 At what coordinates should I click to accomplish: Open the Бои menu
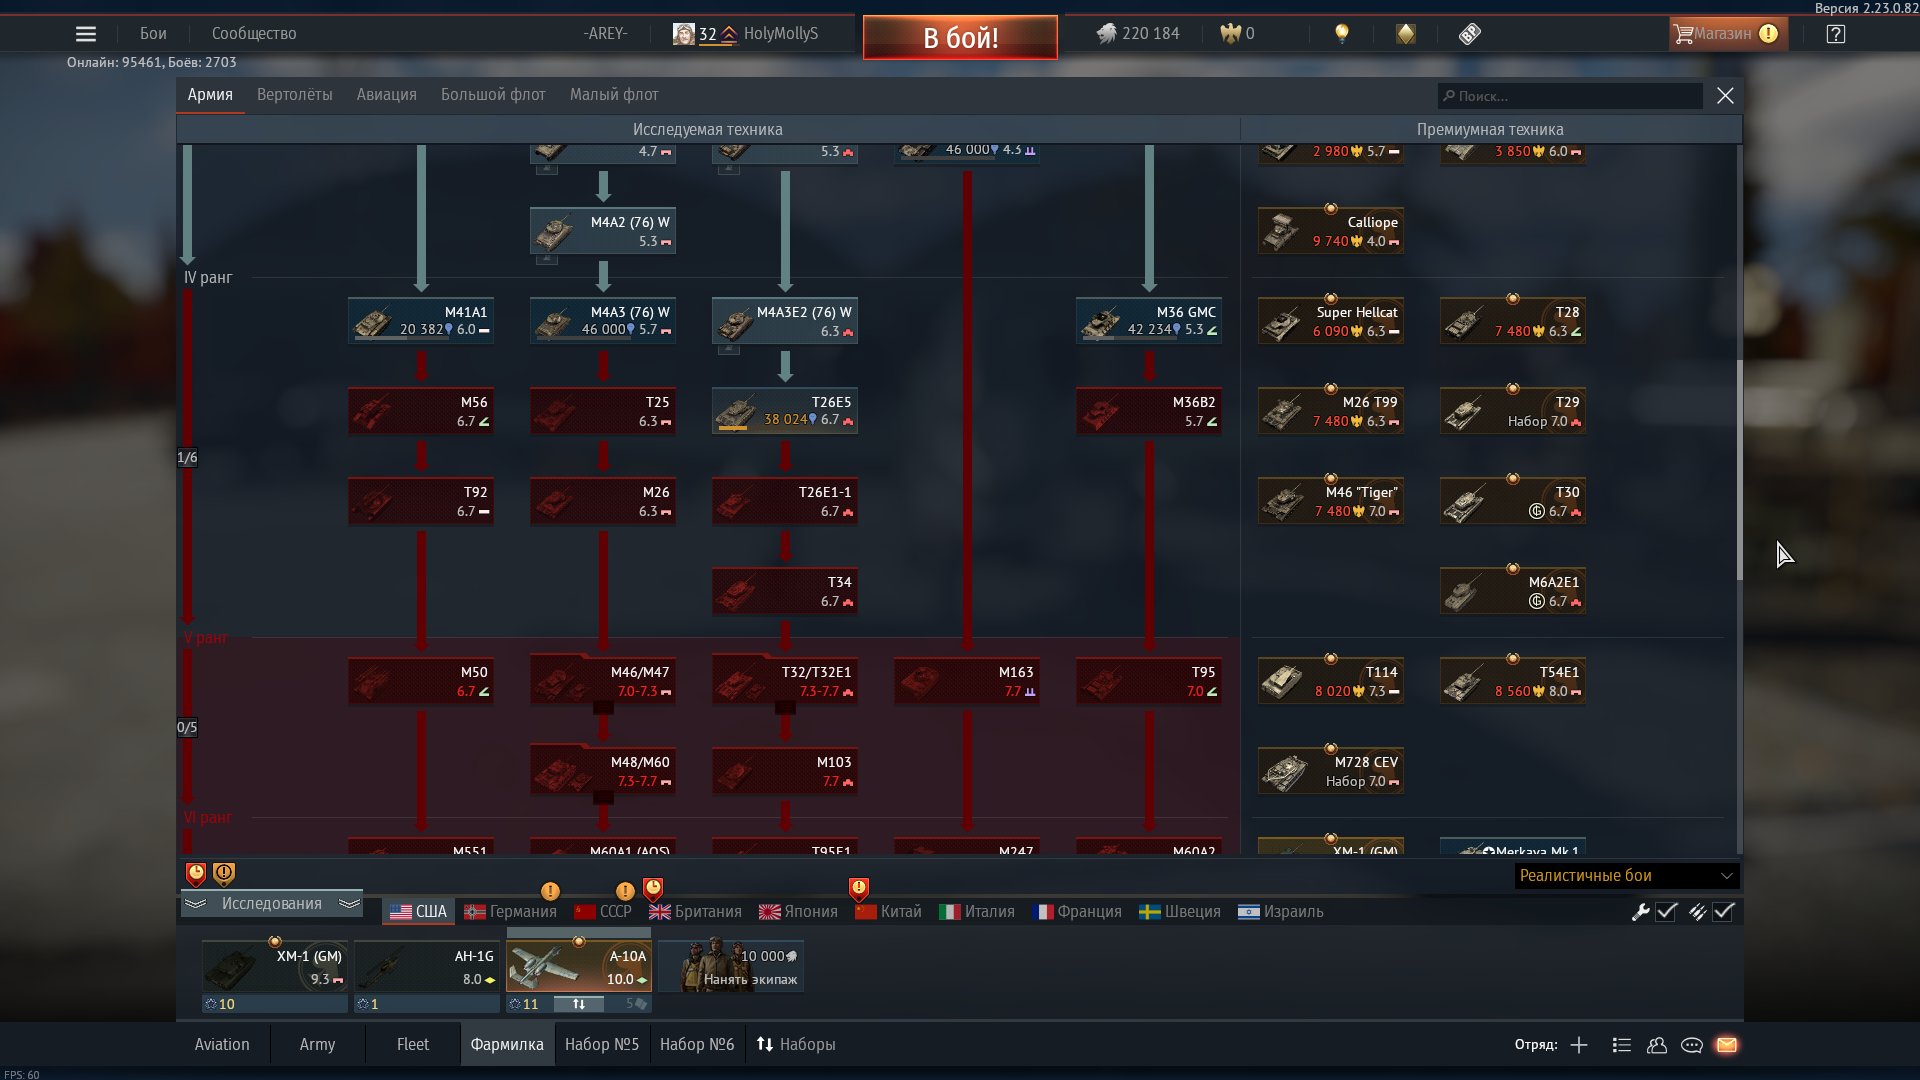[x=153, y=34]
